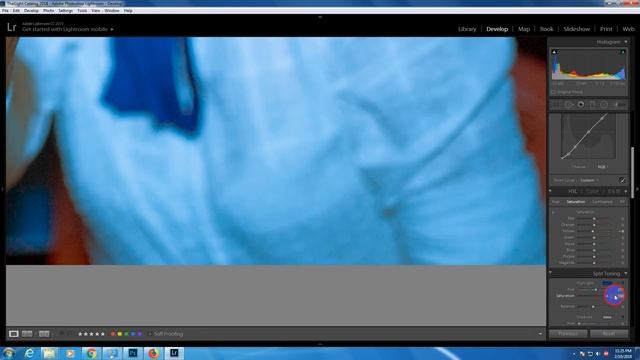
Task: Collapse the Histogram panel
Action: tap(626, 42)
